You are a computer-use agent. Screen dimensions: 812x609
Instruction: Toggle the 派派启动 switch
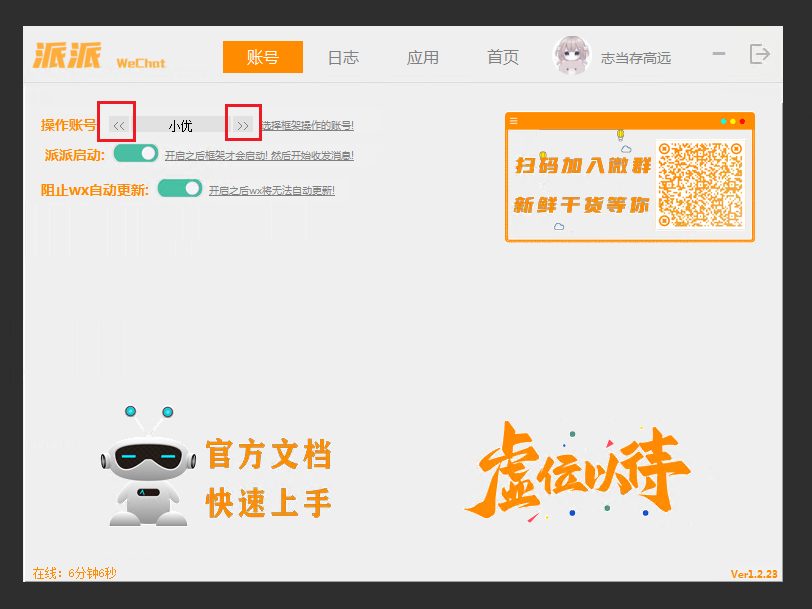coord(136,154)
